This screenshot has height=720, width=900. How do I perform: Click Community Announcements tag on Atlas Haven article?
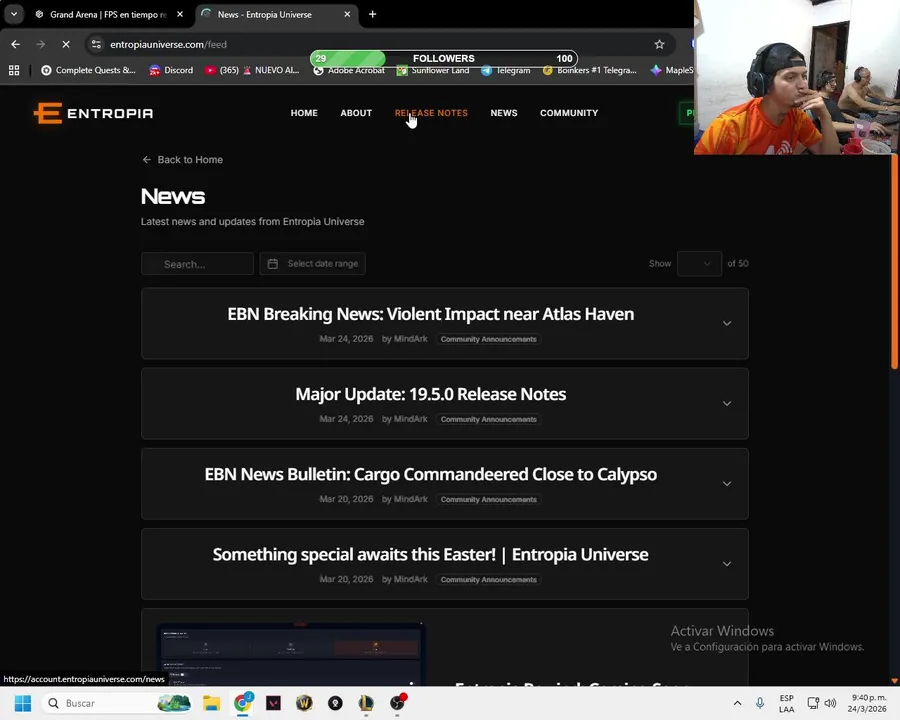tap(488, 339)
